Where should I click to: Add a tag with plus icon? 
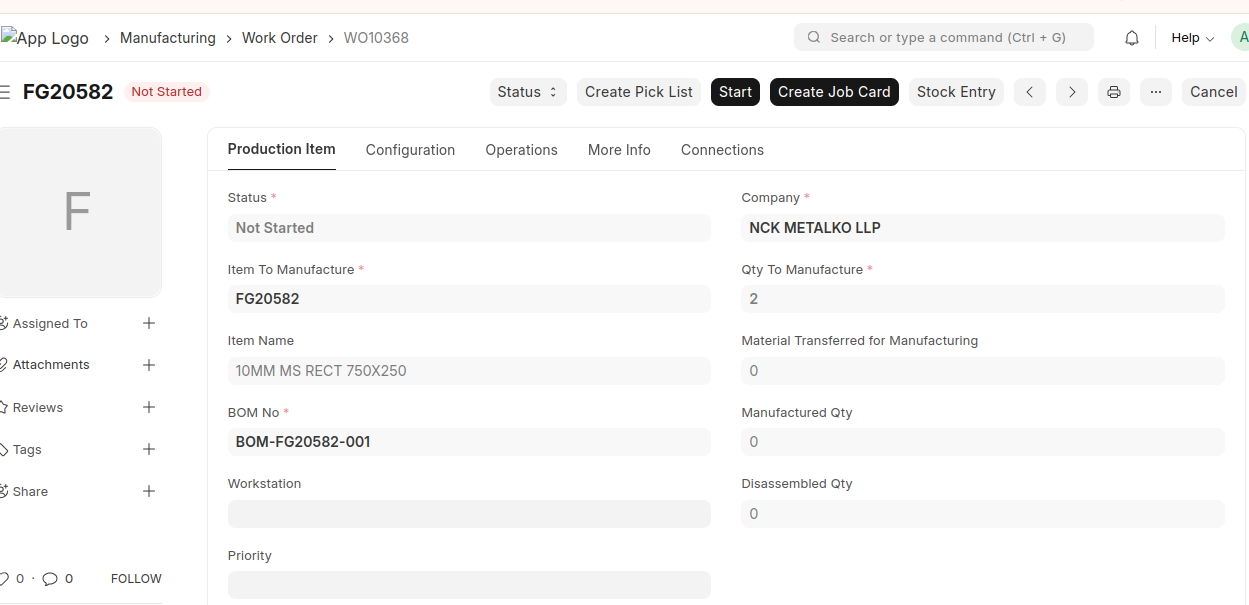tap(149, 450)
